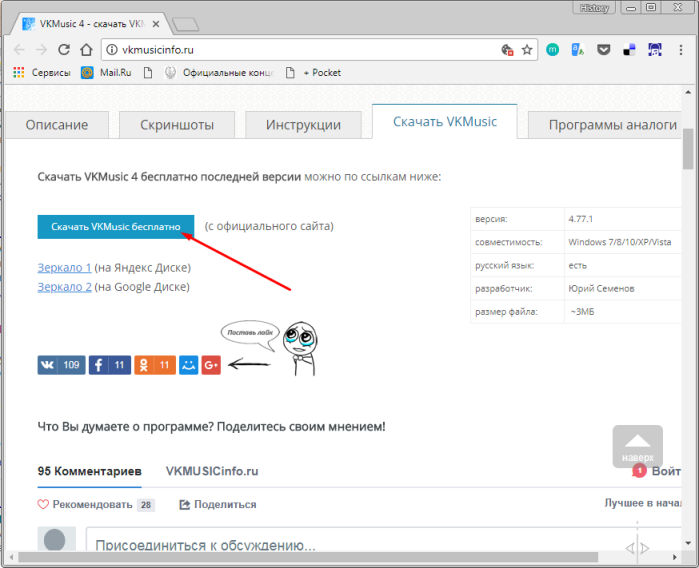Click the horizontal scrollbar thumb
Viewport: 699px width, 568px height.
tap(308, 557)
